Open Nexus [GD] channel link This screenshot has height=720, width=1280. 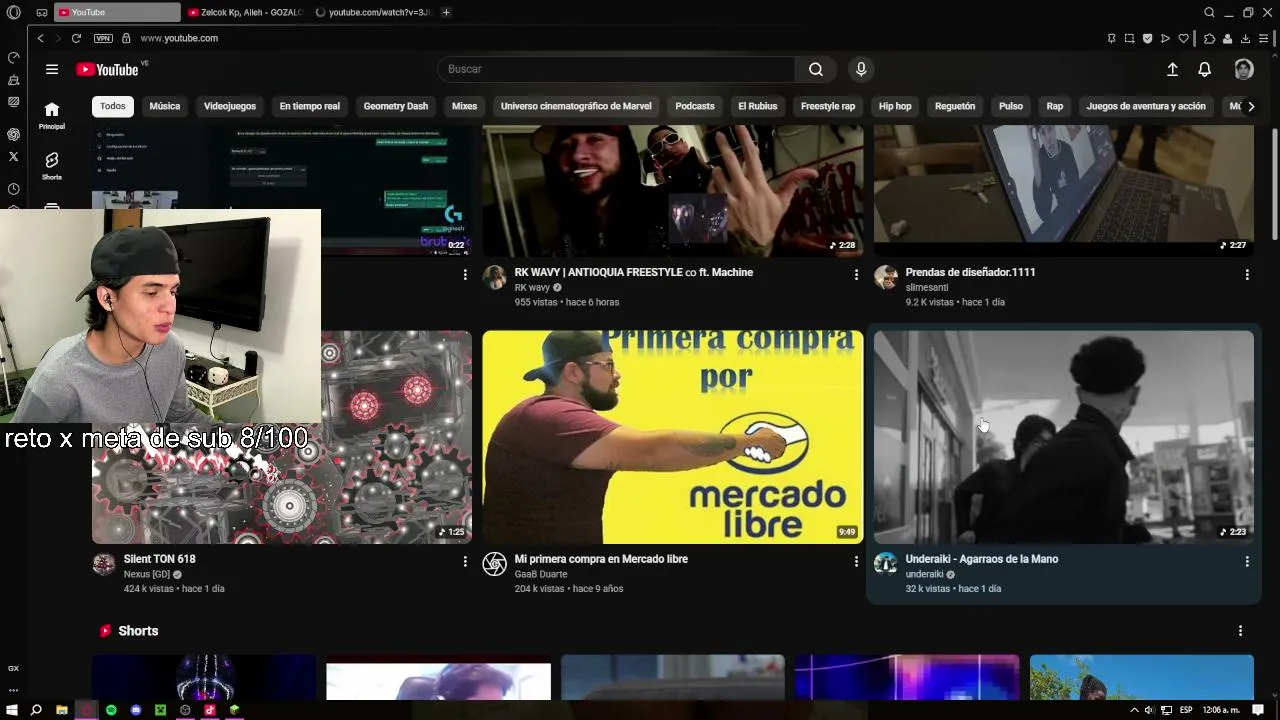point(146,575)
